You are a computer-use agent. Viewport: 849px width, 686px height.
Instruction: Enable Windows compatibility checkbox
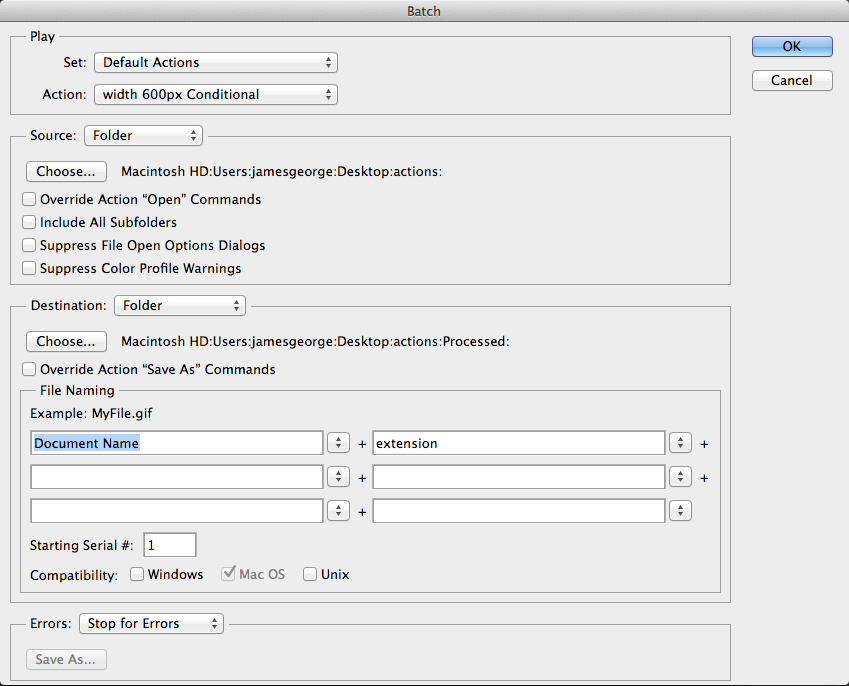(137, 574)
